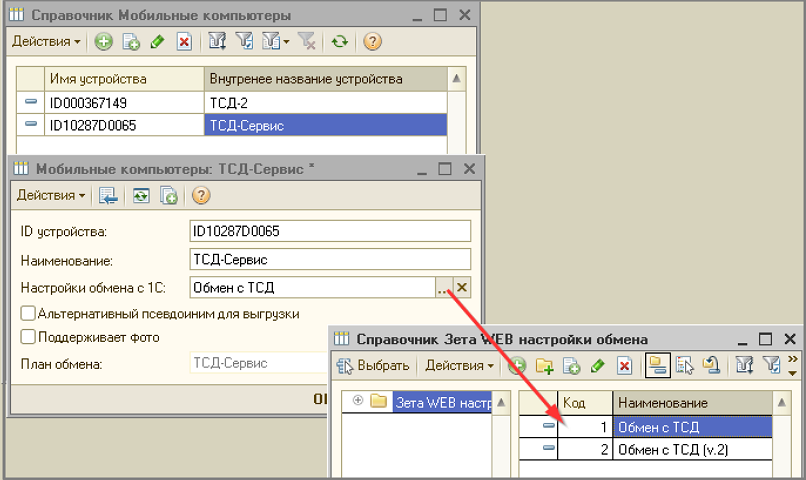This screenshot has height=480, width=806.
Task: Enable Альтернативный псевдоним для выгрузки checkbox
Action: point(28,313)
